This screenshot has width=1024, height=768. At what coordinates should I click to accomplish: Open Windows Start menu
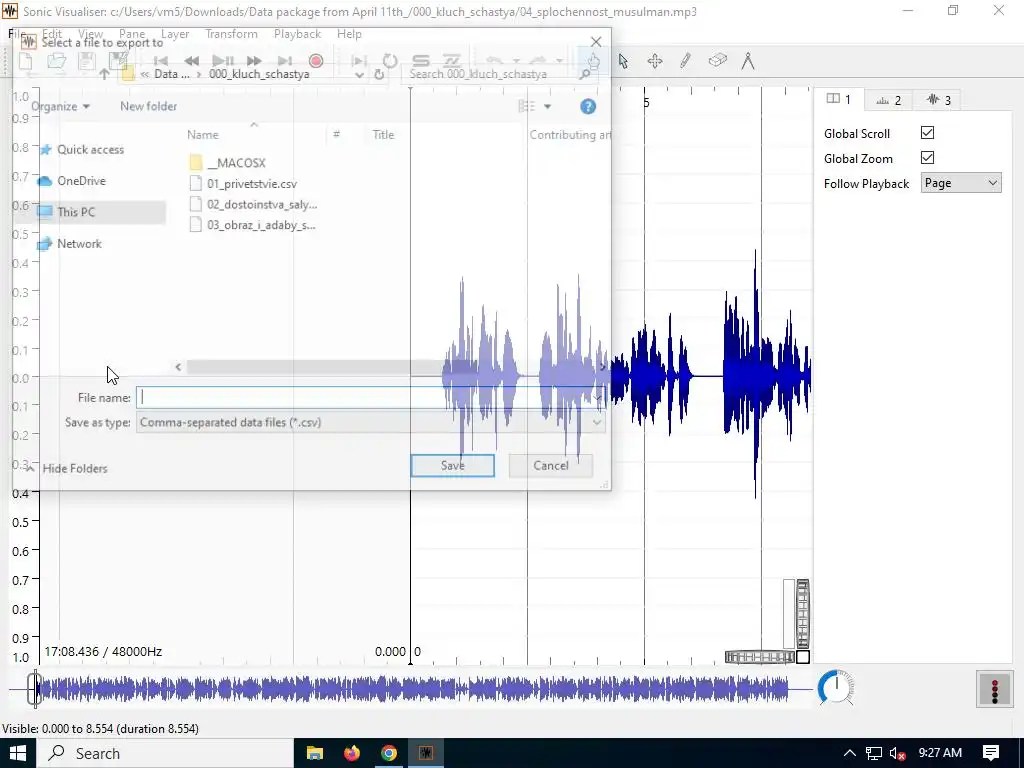[x=17, y=753]
